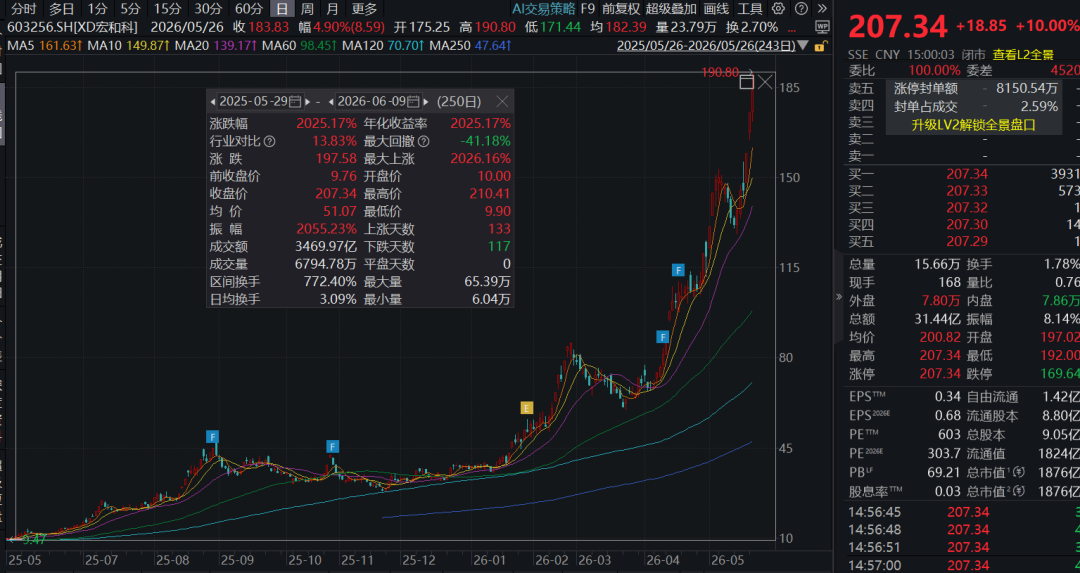Open the help question mark icon in toolbar

[801, 9]
